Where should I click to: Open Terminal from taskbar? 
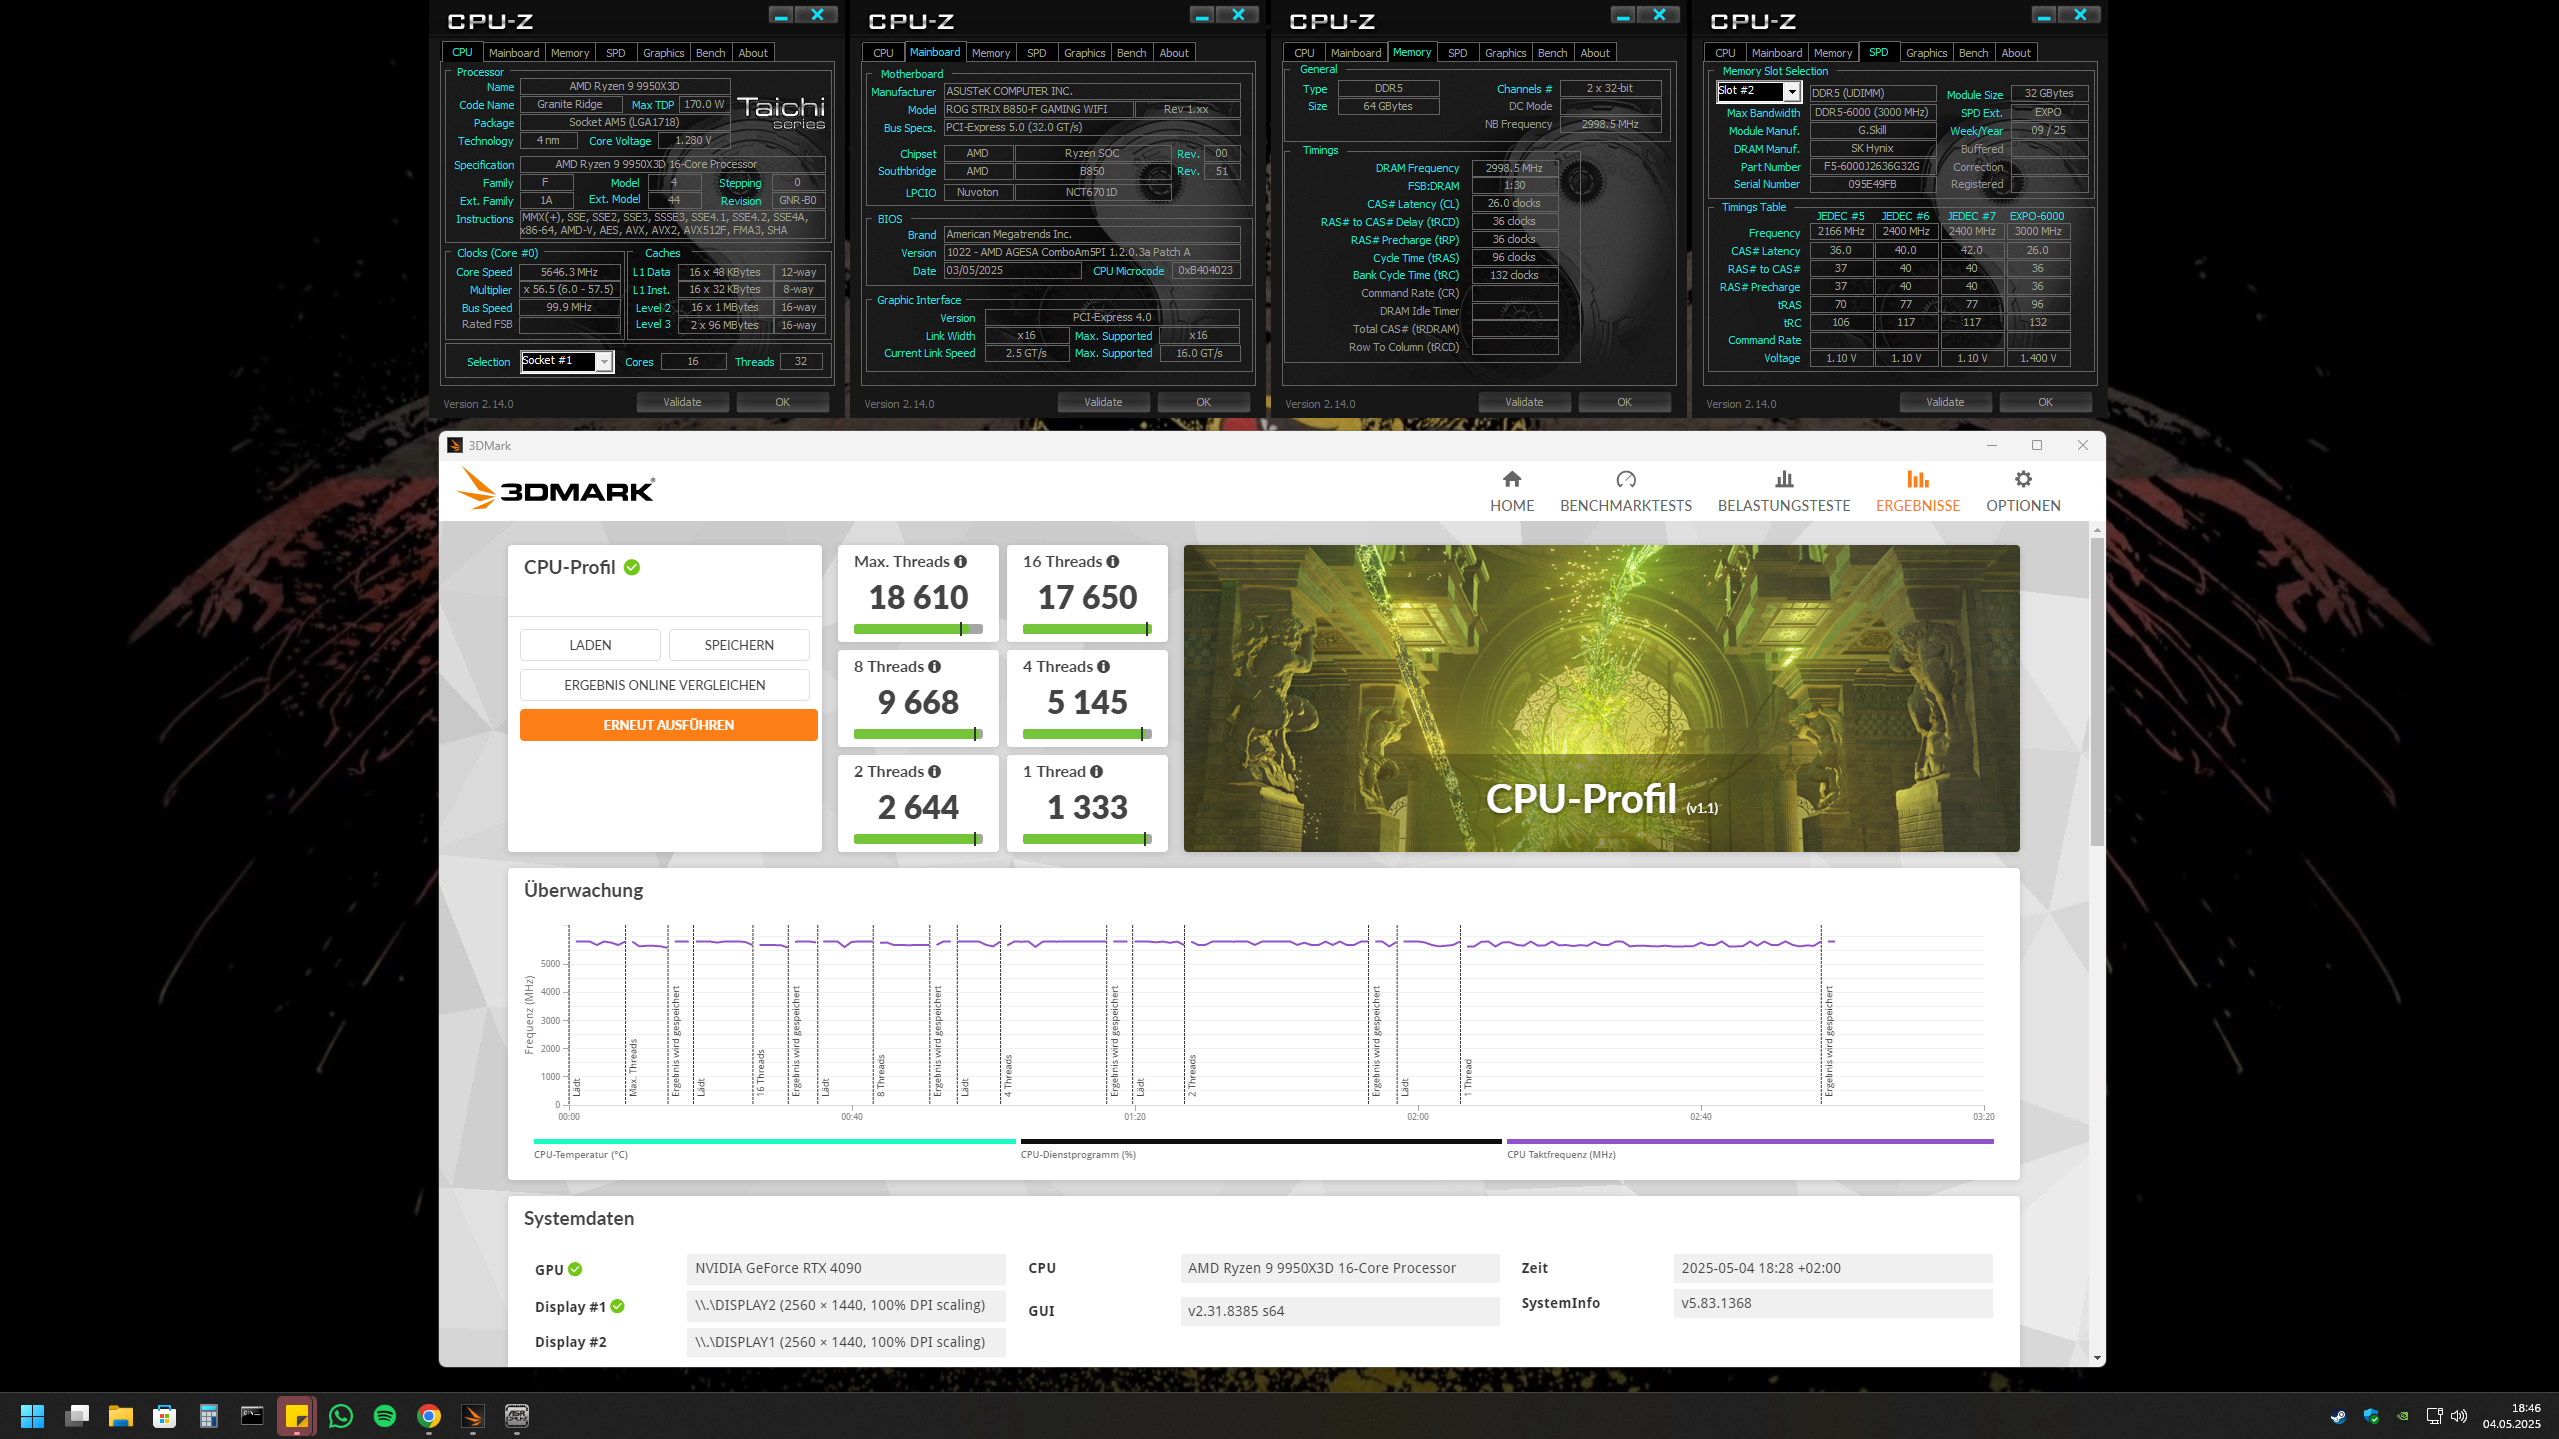point(253,1416)
